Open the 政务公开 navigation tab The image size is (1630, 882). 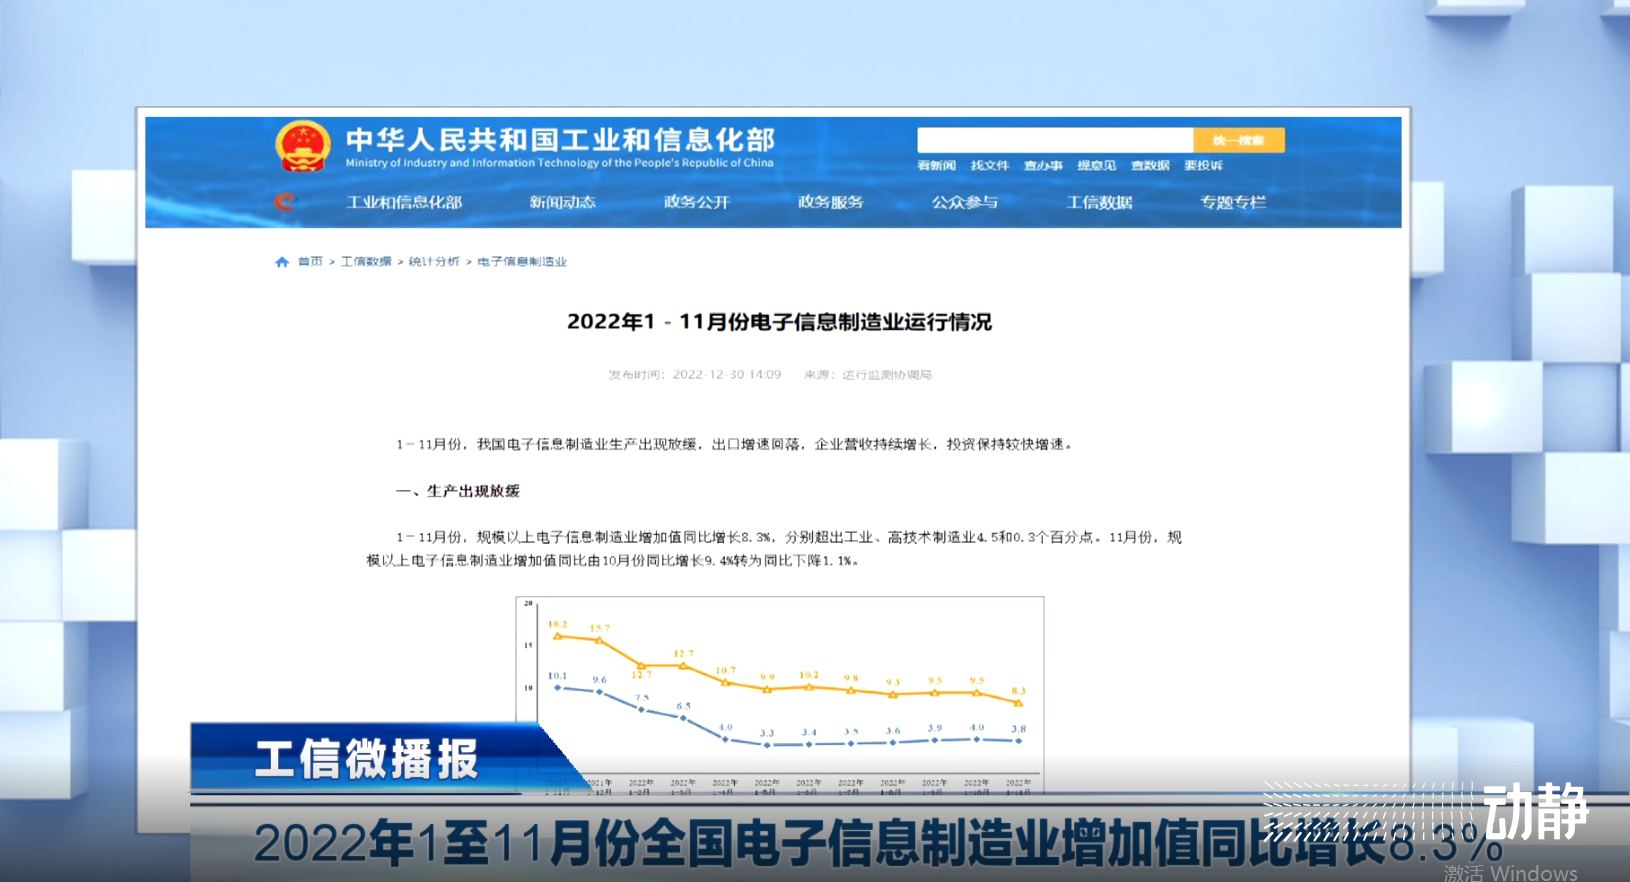tap(696, 202)
